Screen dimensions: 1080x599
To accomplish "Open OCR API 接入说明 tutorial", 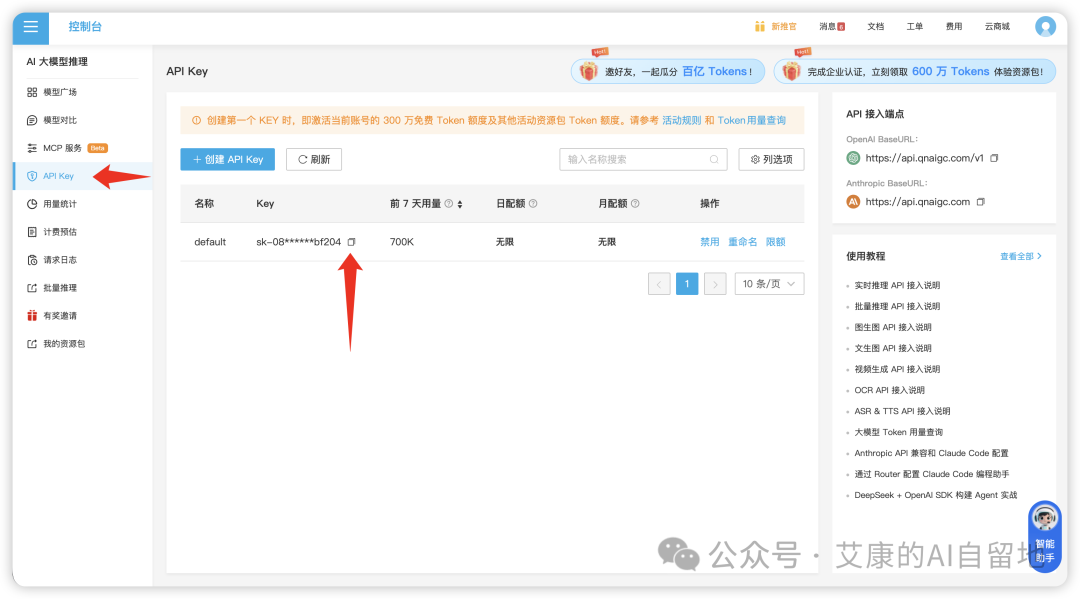I will (x=889, y=390).
